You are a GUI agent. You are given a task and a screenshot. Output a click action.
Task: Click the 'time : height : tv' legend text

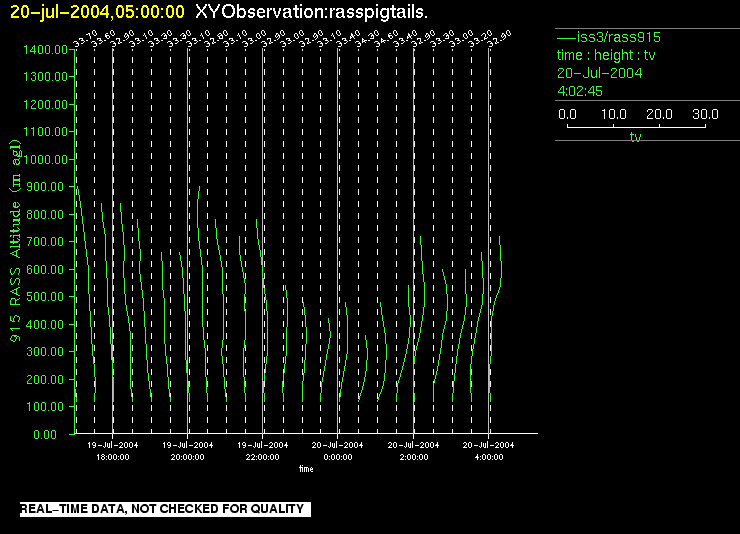pyautogui.click(x=606, y=55)
